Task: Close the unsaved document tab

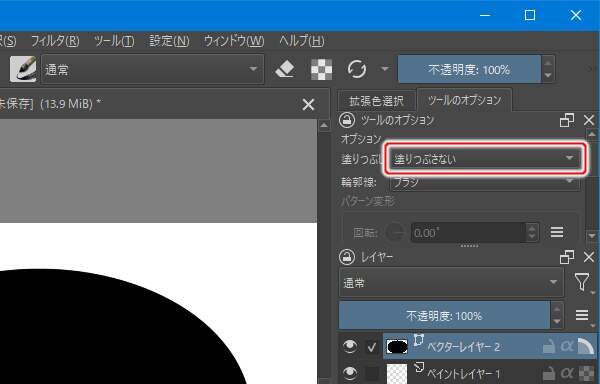Action: pyautogui.click(x=308, y=104)
